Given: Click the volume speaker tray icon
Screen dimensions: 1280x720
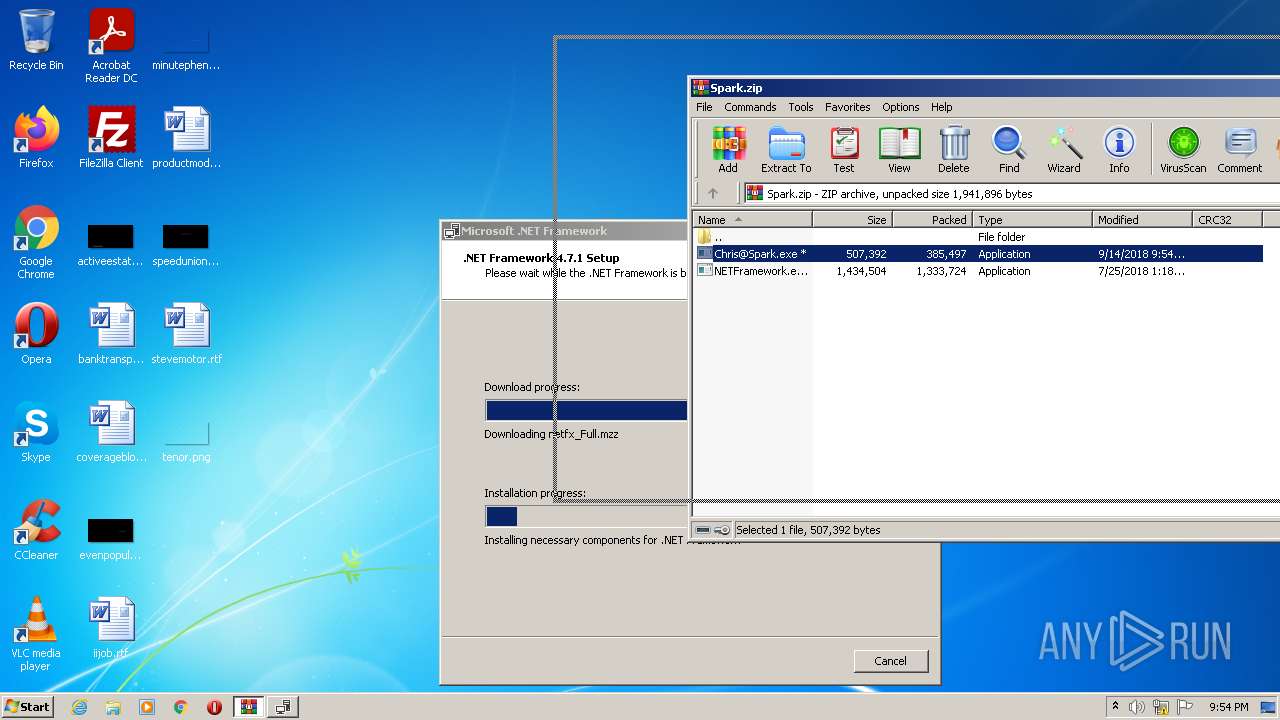Looking at the screenshot, I should (1137, 707).
